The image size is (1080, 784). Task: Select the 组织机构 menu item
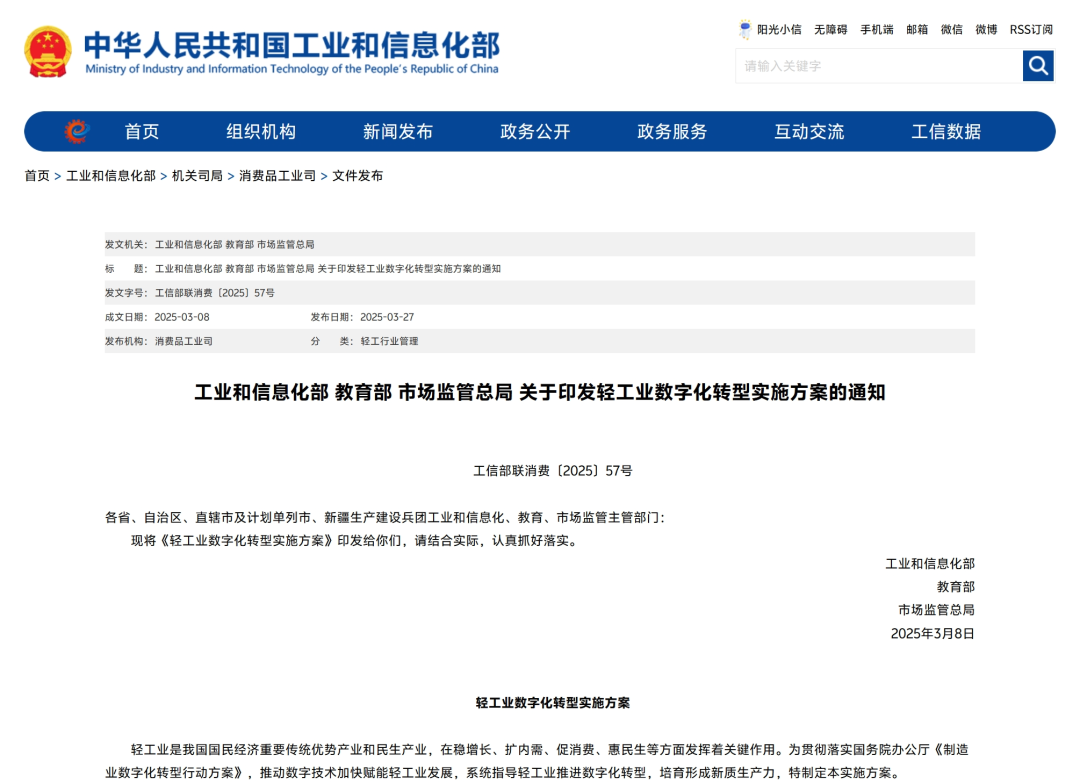[261, 131]
